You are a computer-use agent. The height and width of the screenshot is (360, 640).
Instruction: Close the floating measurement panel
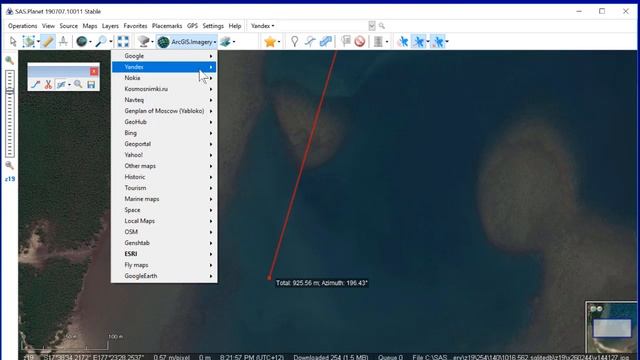pyautogui.click(x=94, y=71)
